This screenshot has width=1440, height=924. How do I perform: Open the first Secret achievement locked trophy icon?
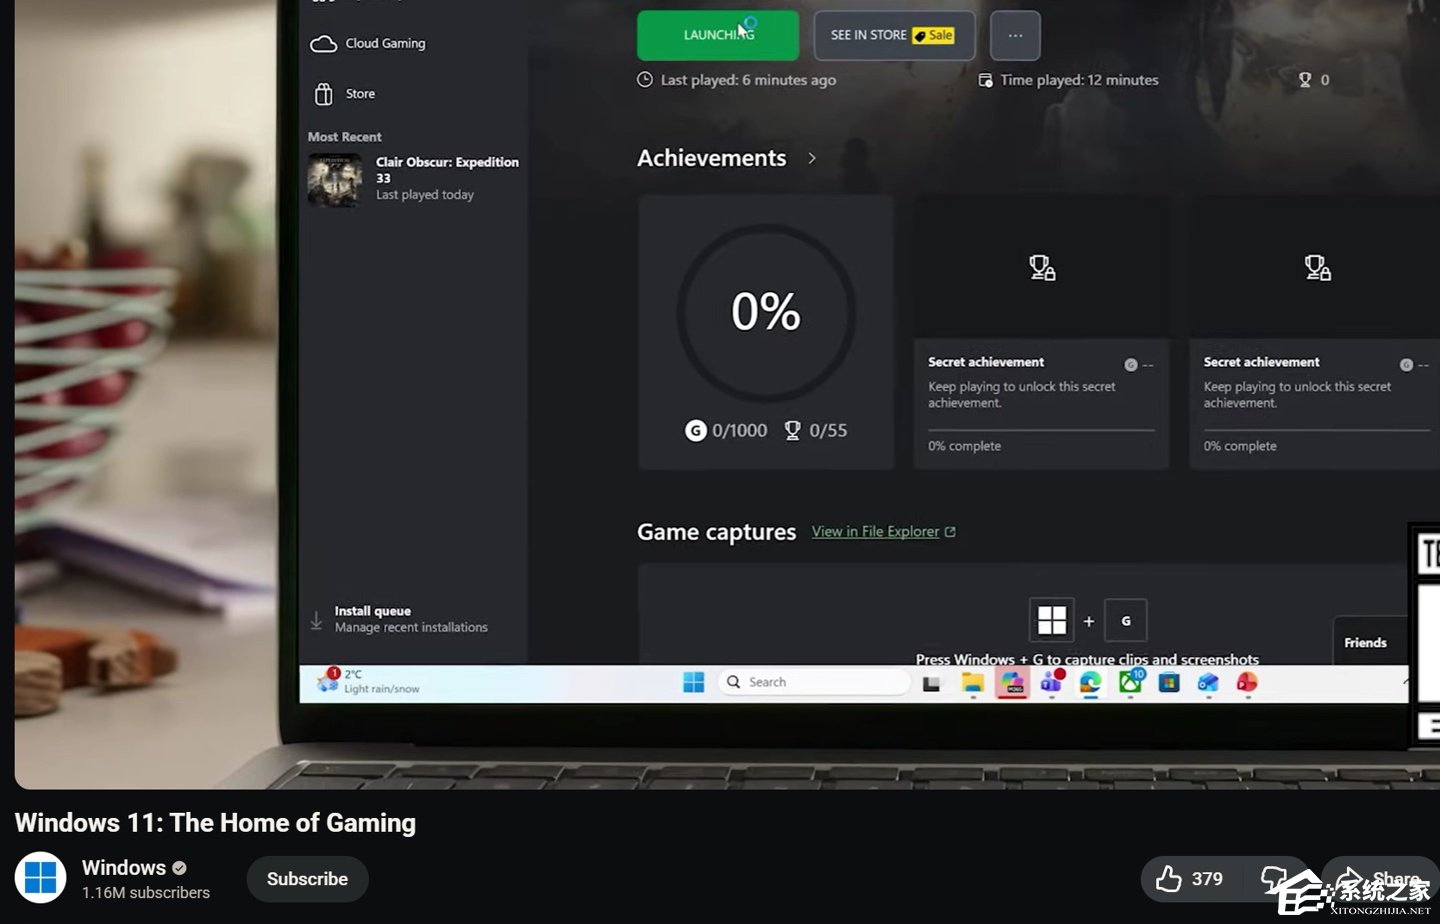[x=1042, y=267]
